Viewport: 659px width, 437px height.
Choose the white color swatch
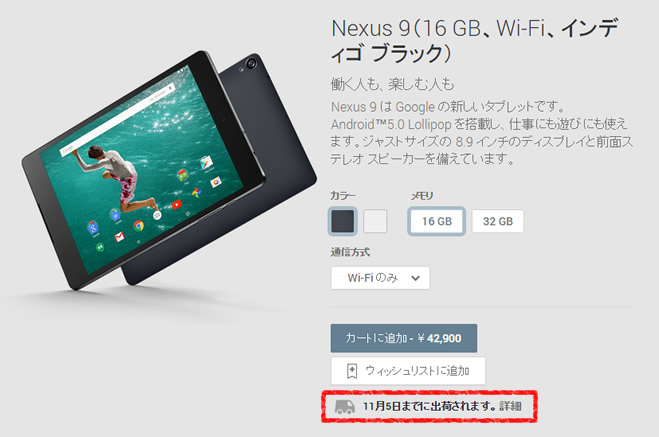[375, 221]
